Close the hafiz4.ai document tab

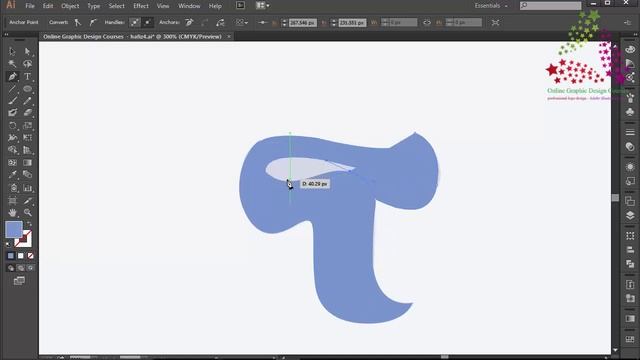(x=229, y=36)
